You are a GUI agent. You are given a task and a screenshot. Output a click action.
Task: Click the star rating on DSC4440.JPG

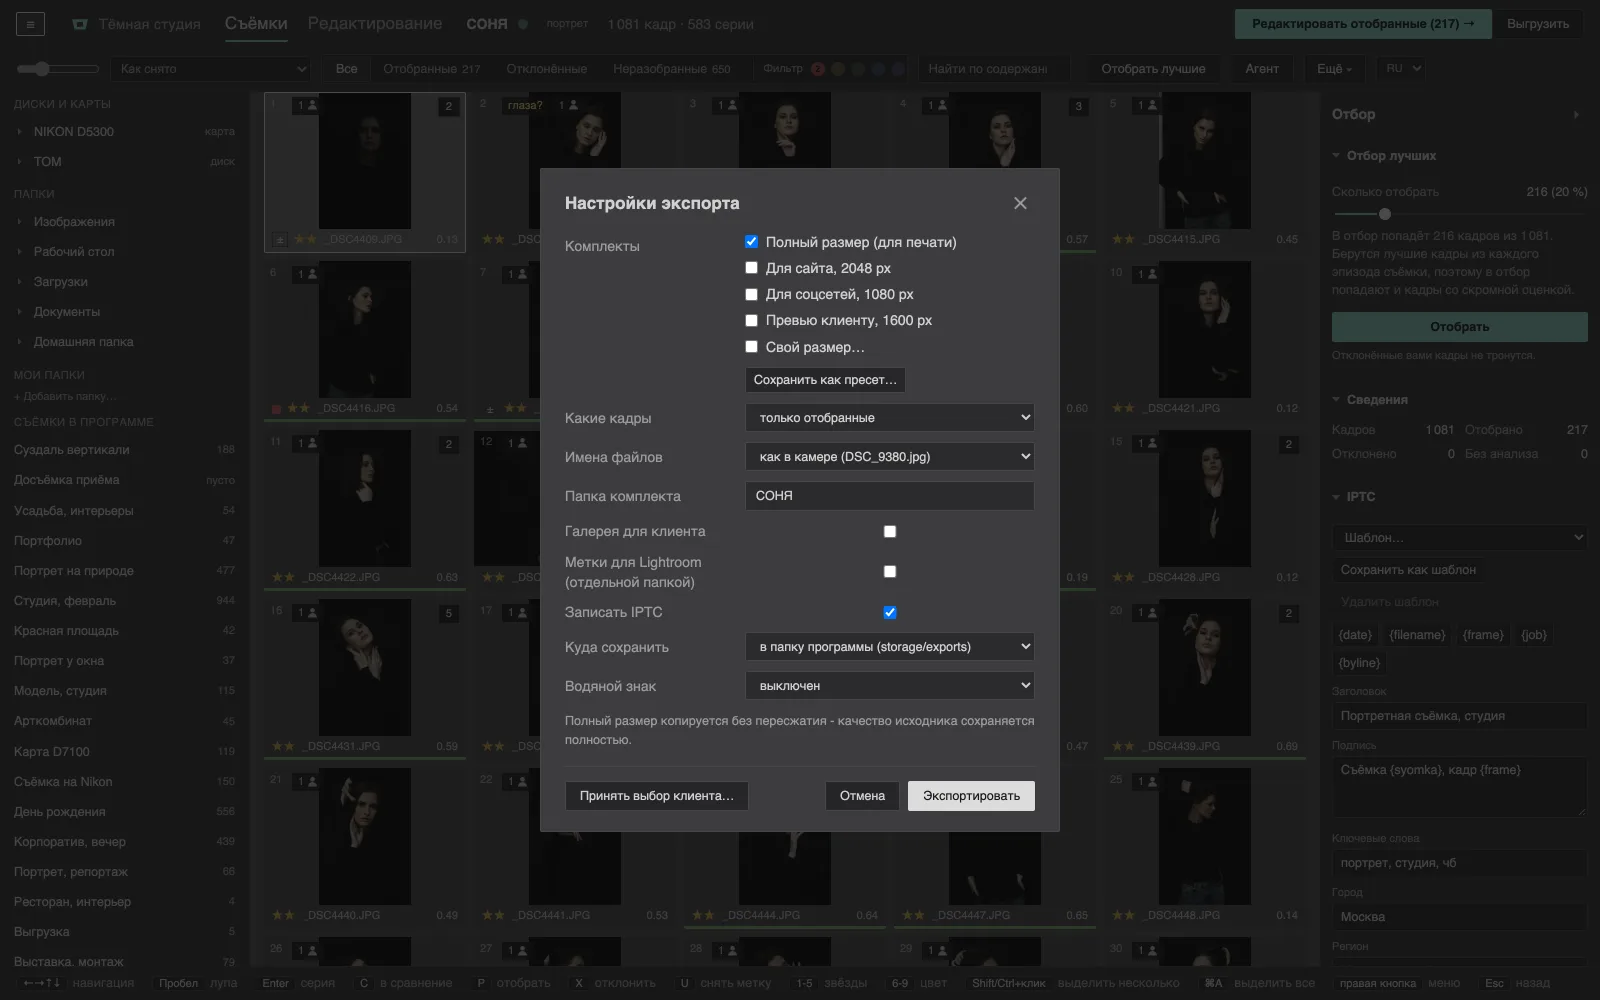284,915
